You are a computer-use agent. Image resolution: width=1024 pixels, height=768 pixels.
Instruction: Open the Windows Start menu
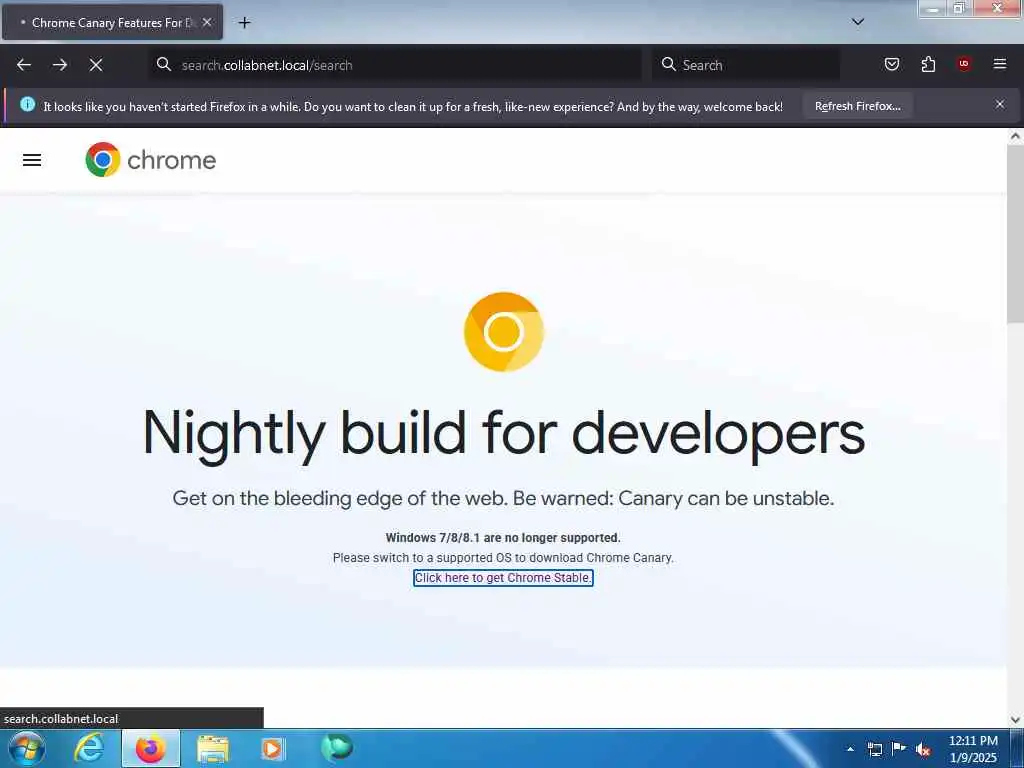(x=27, y=748)
